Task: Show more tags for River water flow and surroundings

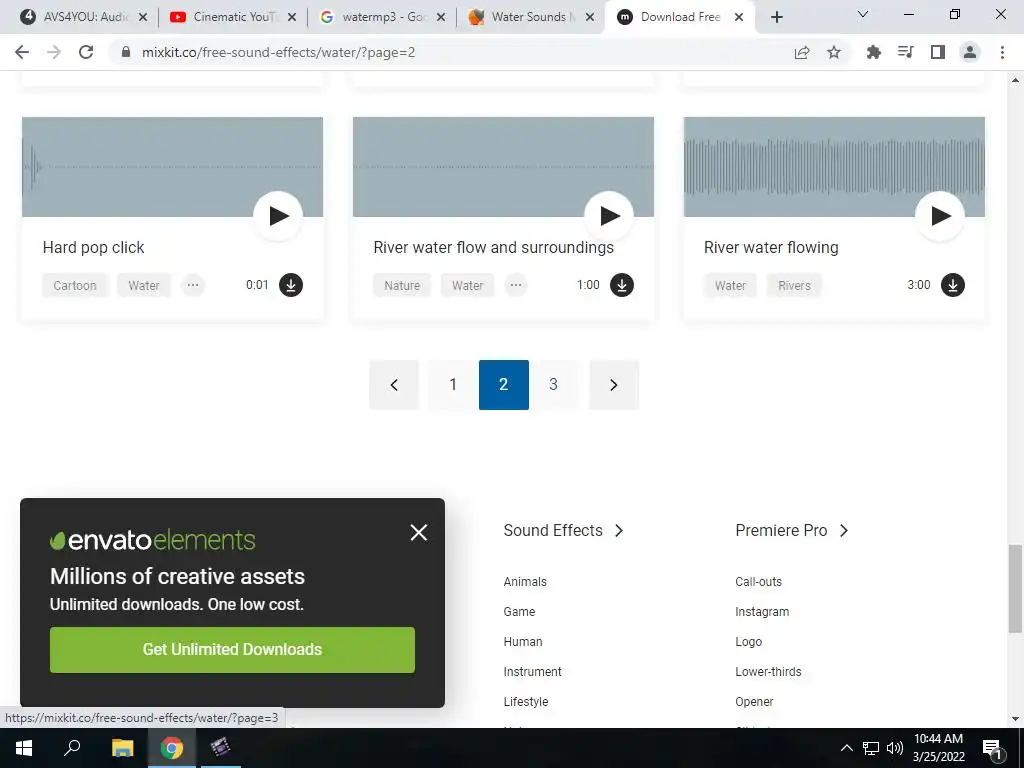Action: coord(516,285)
